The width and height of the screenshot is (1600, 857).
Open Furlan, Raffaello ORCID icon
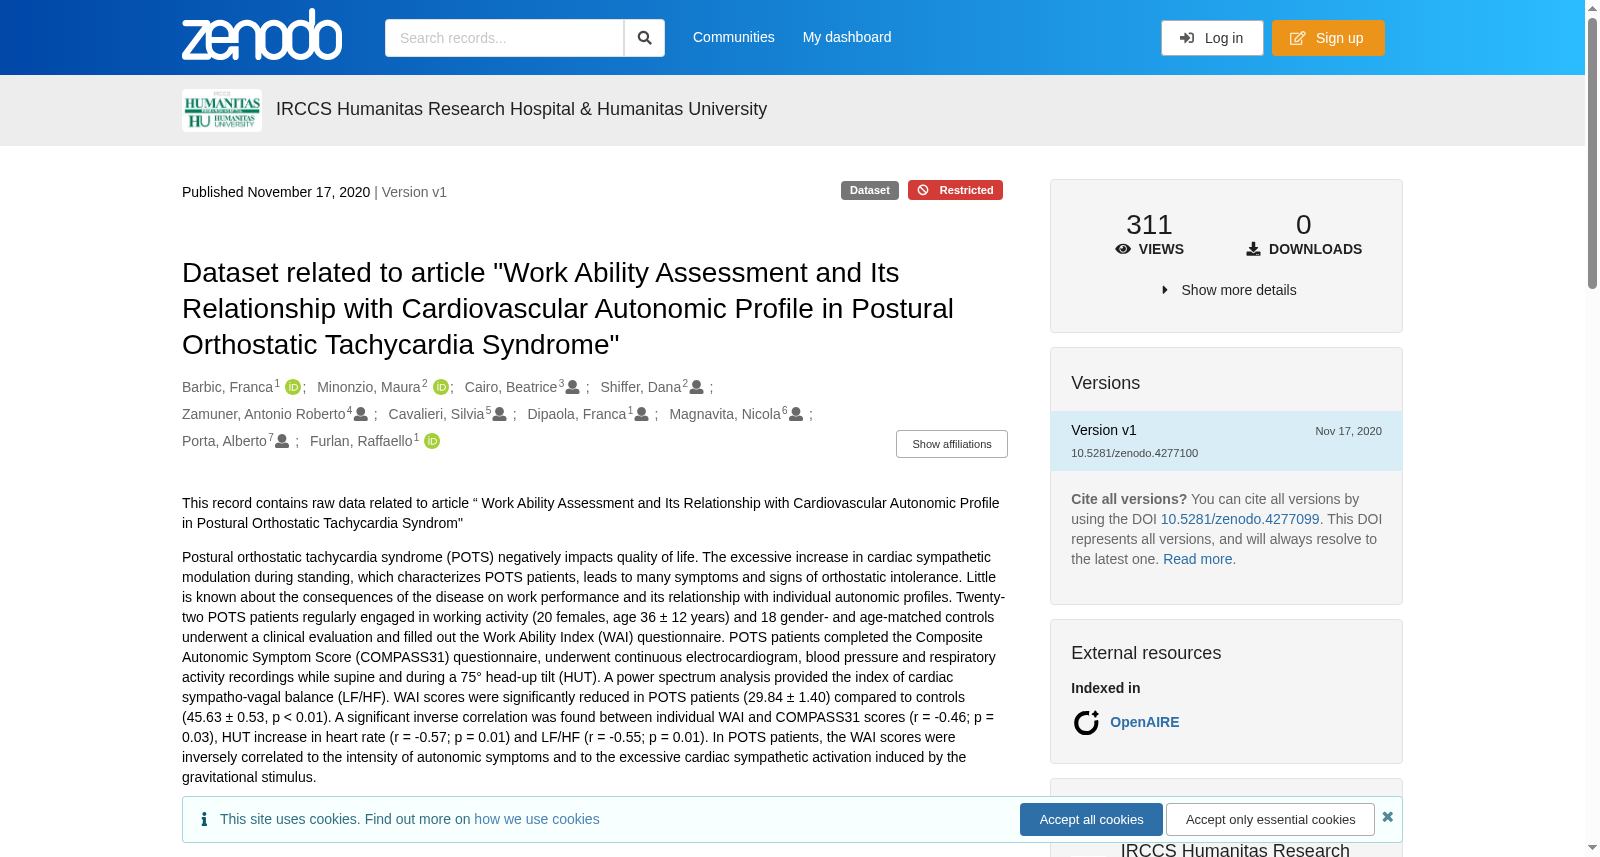[432, 441]
